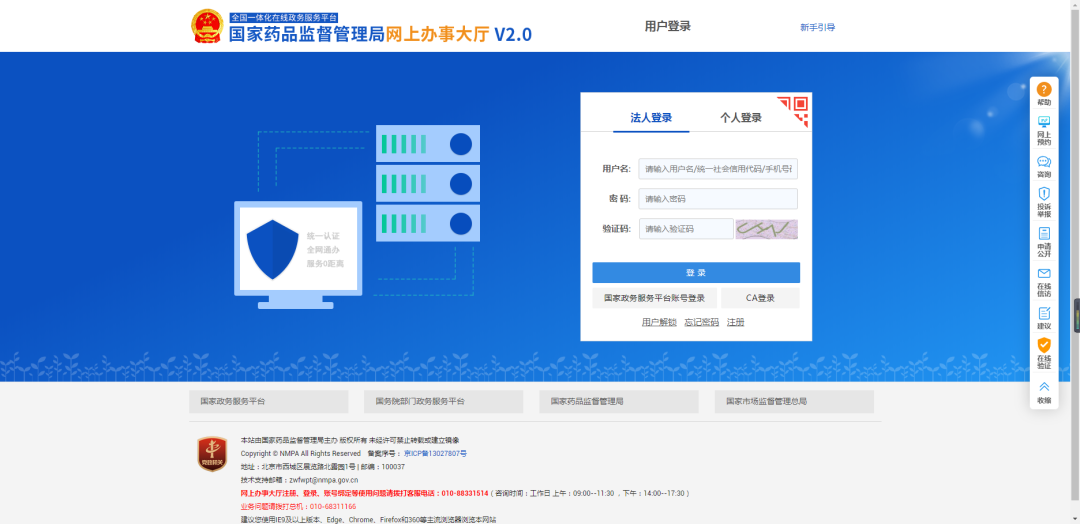
Task: Open the 新手引导 beginner guide link
Action: coord(818,28)
